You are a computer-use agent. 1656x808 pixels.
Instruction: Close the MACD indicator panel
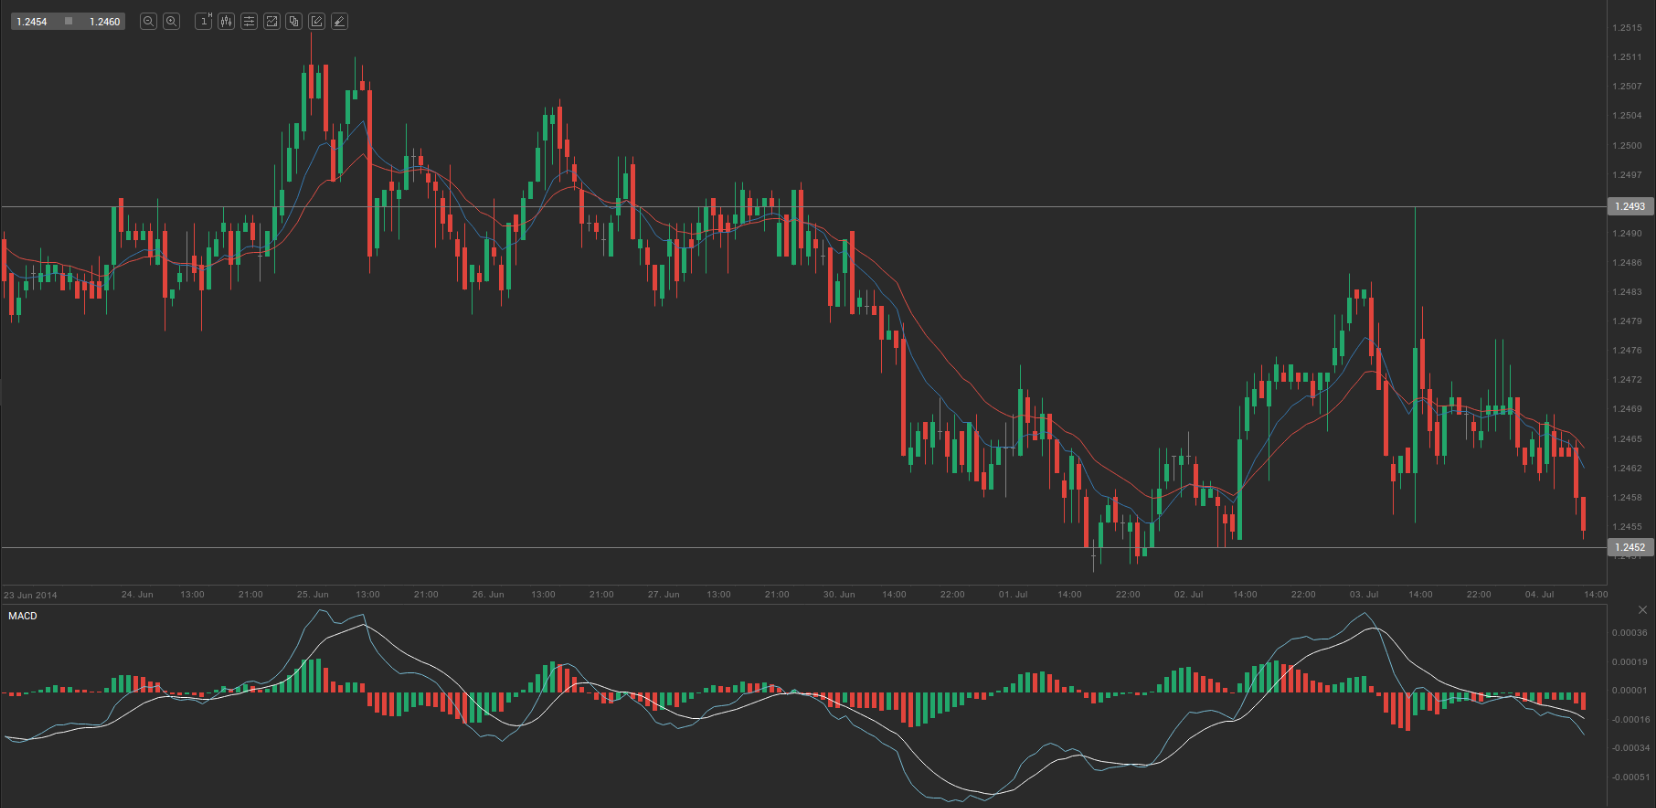coord(1641,610)
